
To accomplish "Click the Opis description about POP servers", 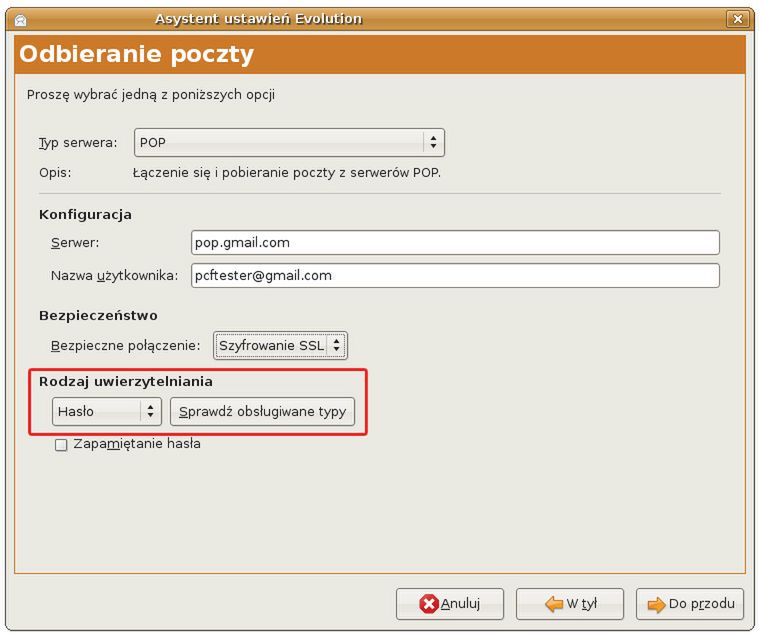I will [287, 172].
